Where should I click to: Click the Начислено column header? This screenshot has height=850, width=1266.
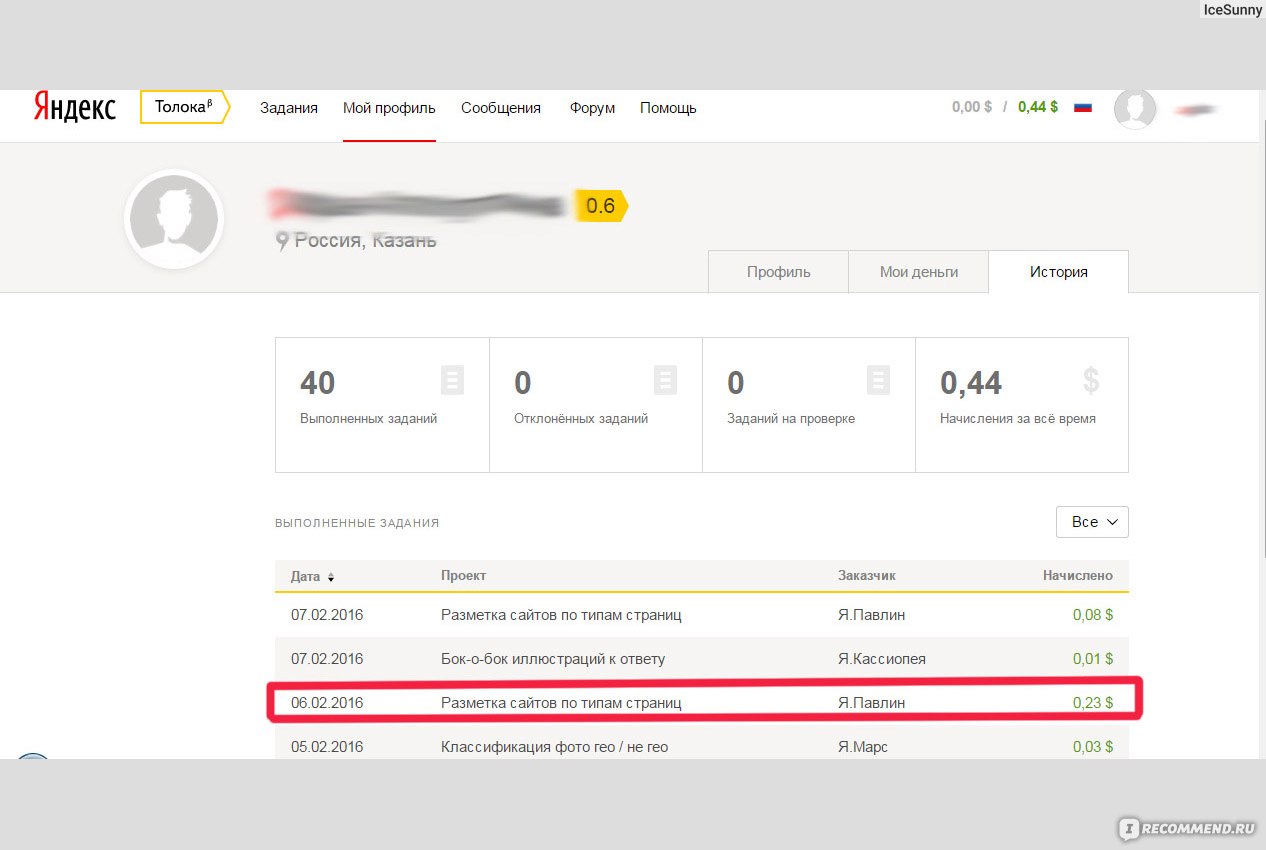point(1078,576)
